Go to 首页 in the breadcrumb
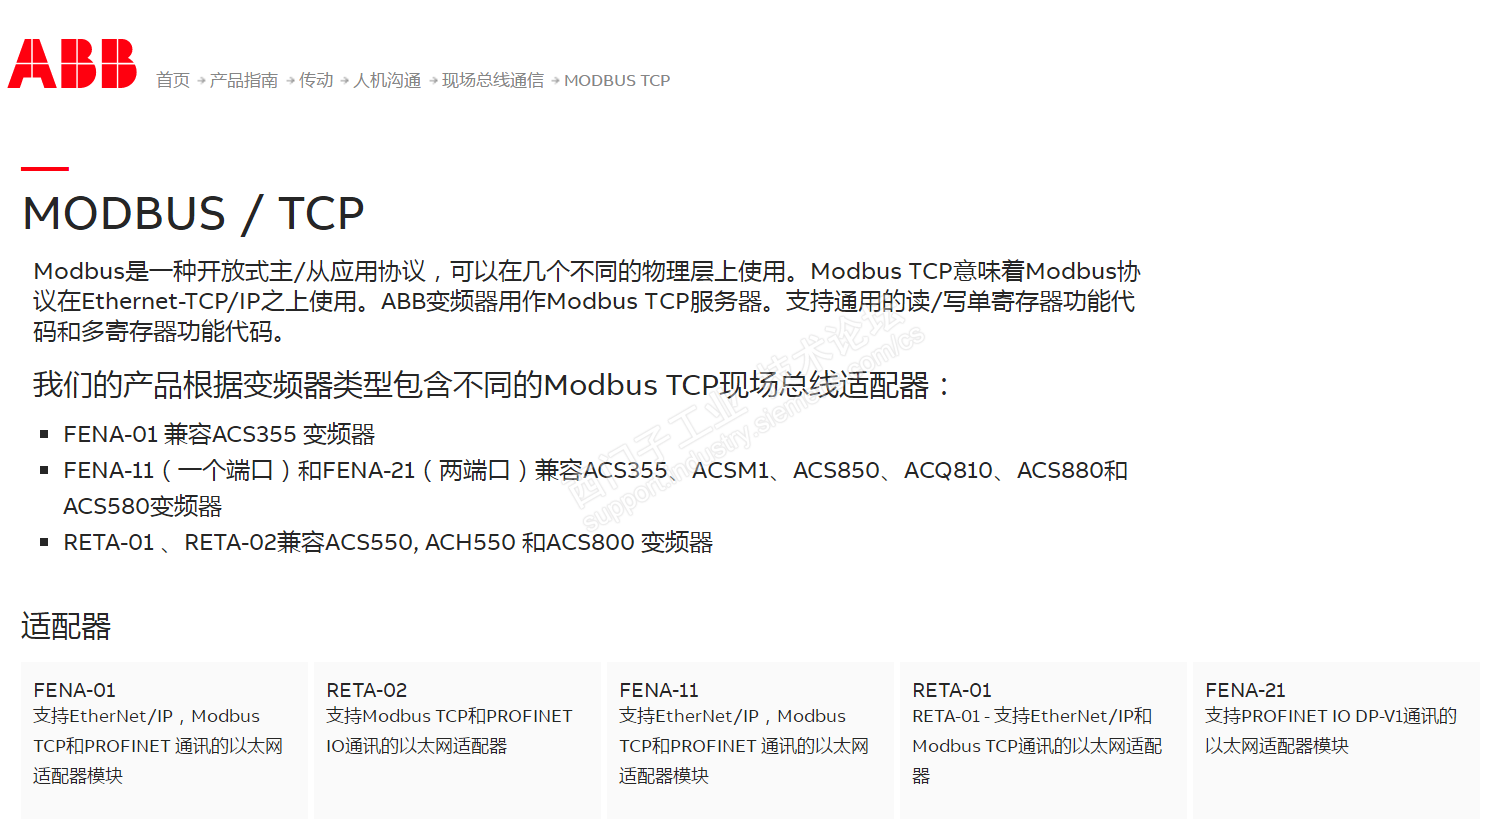The image size is (1486, 826). [x=173, y=80]
